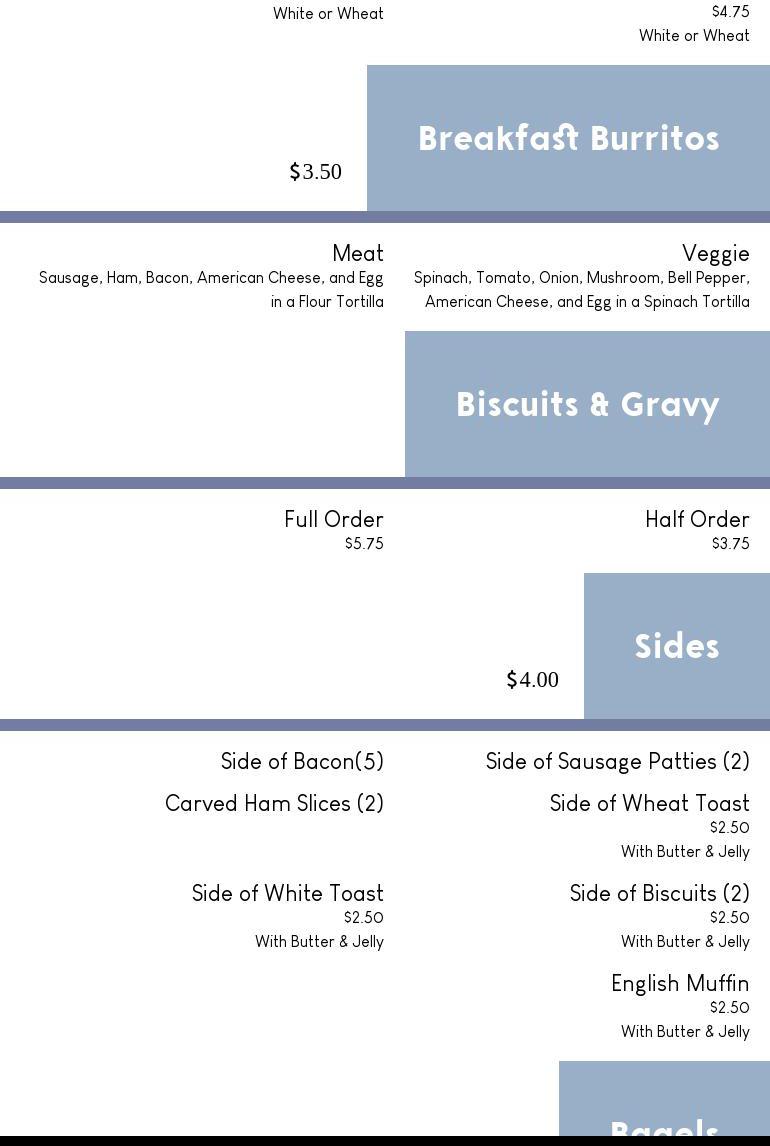The image size is (770, 1146).
Task: Select the $3.50 burrito price
Action: point(316,172)
